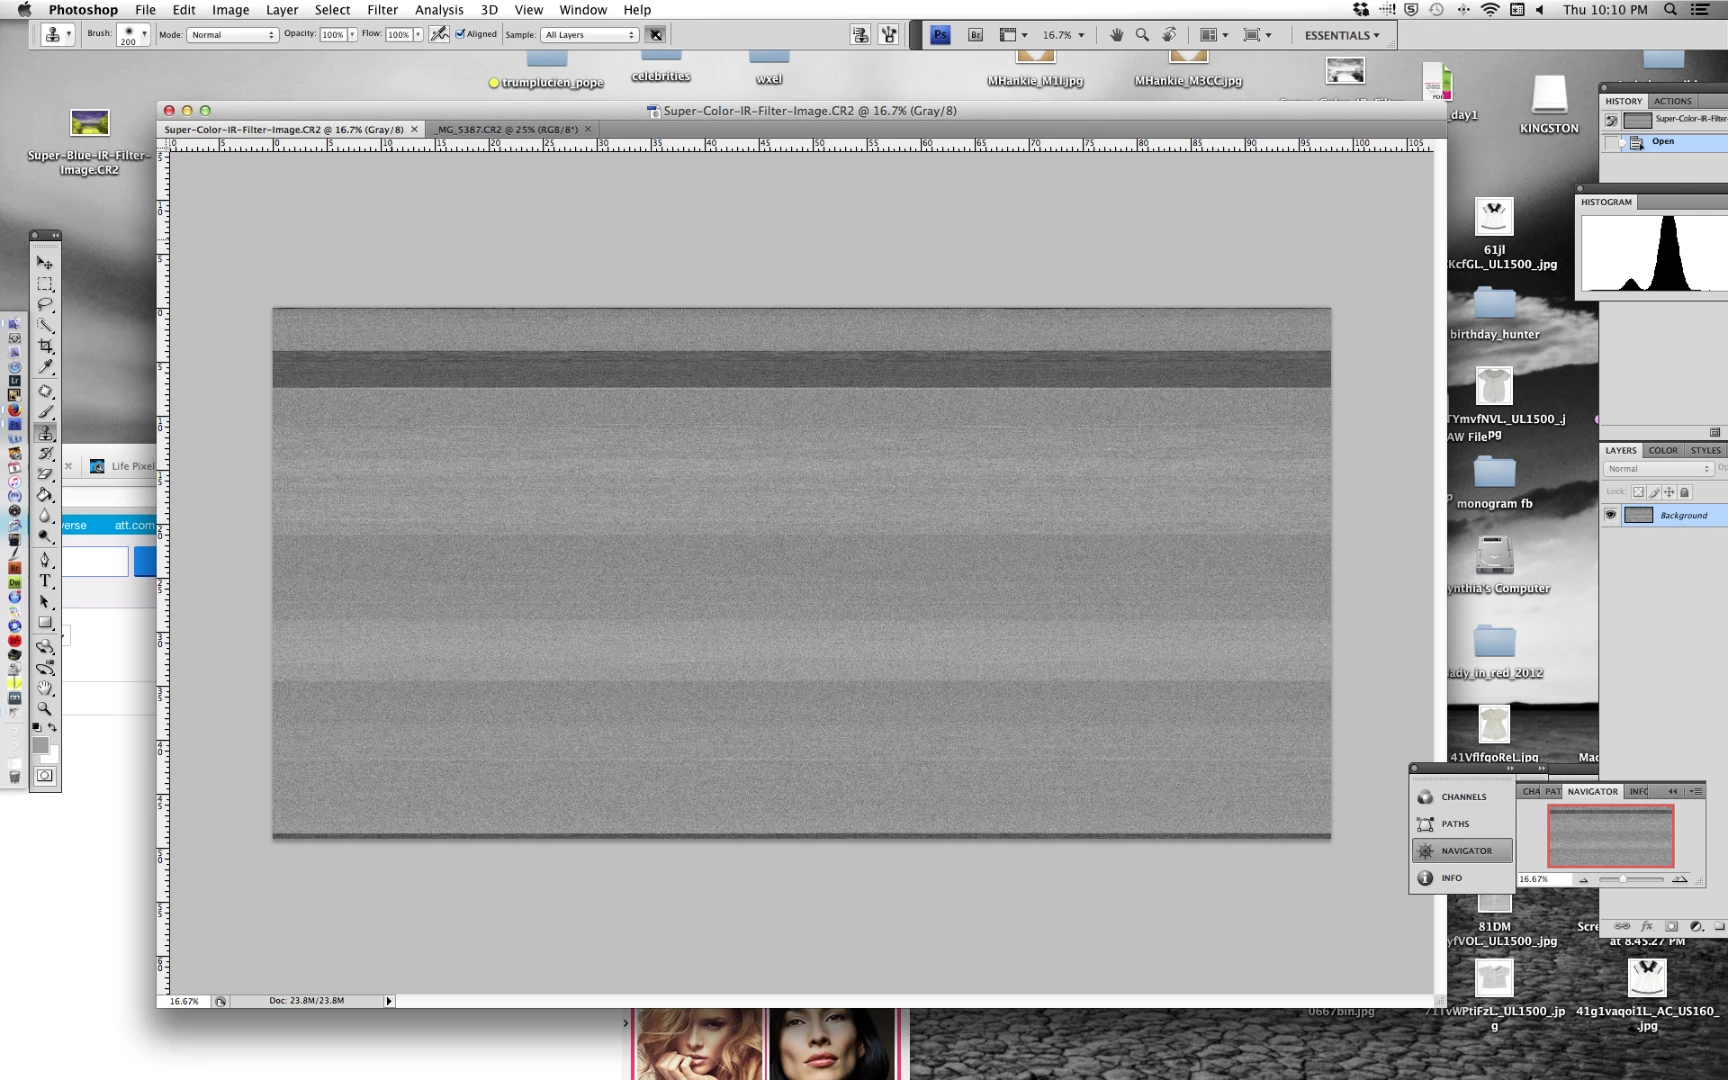The width and height of the screenshot is (1728, 1080).
Task: Enable airbrush mode in options bar
Action: (x=439, y=34)
